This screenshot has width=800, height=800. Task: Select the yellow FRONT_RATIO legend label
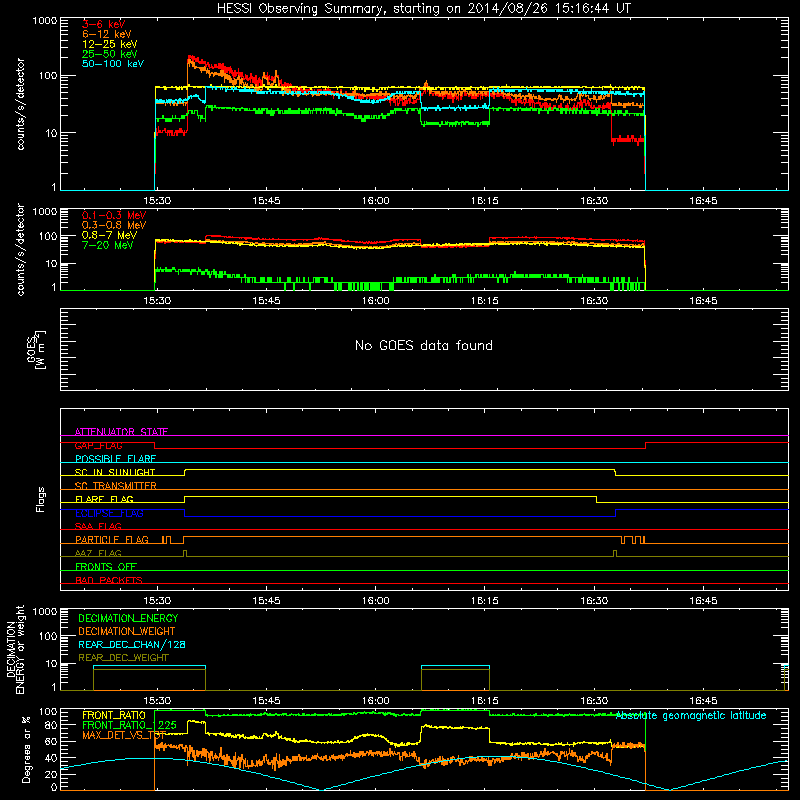(x=114, y=715)
